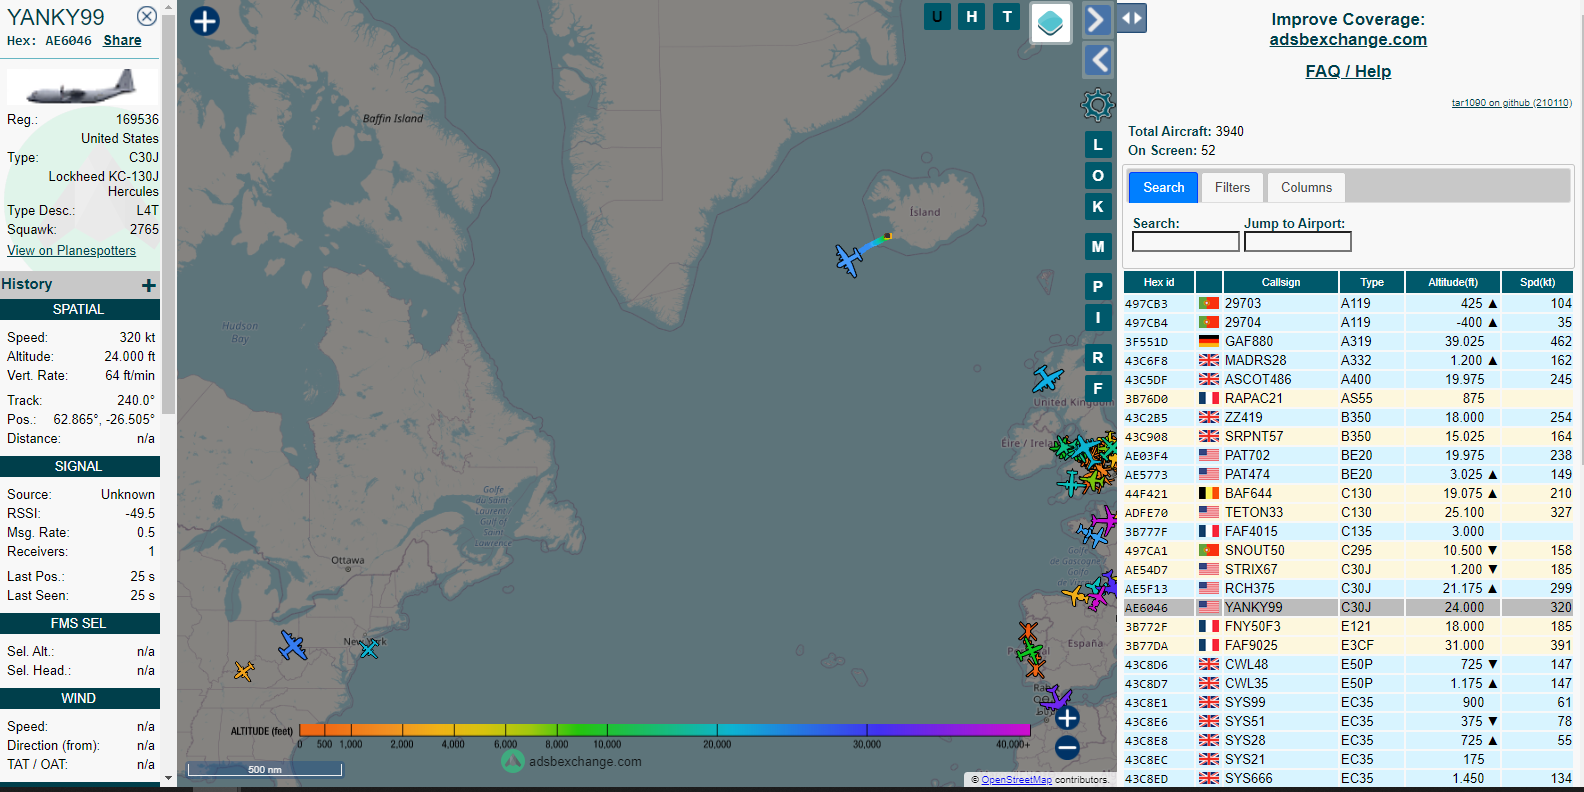Screen dimensions: 1584x792
Task: Switch to the Search tab
Action: click(1163, 187)
